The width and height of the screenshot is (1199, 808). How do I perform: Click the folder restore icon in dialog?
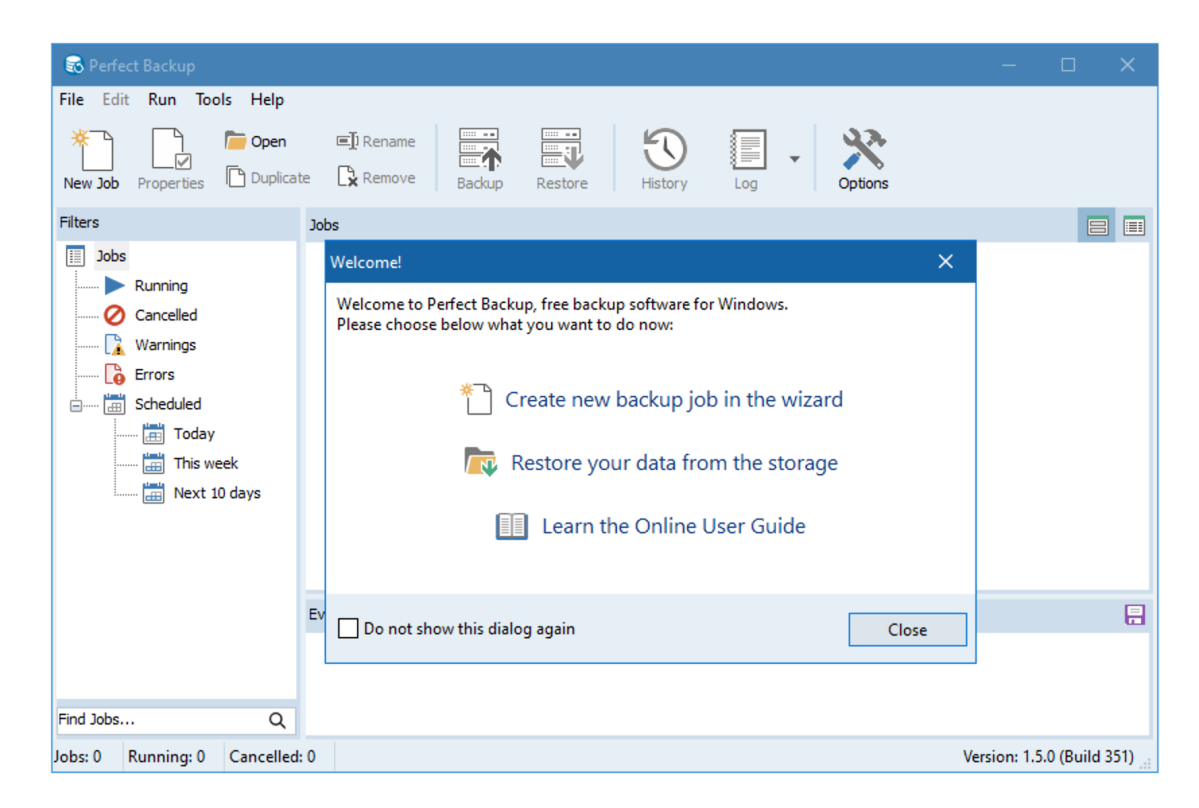click(x=481, y=462)
